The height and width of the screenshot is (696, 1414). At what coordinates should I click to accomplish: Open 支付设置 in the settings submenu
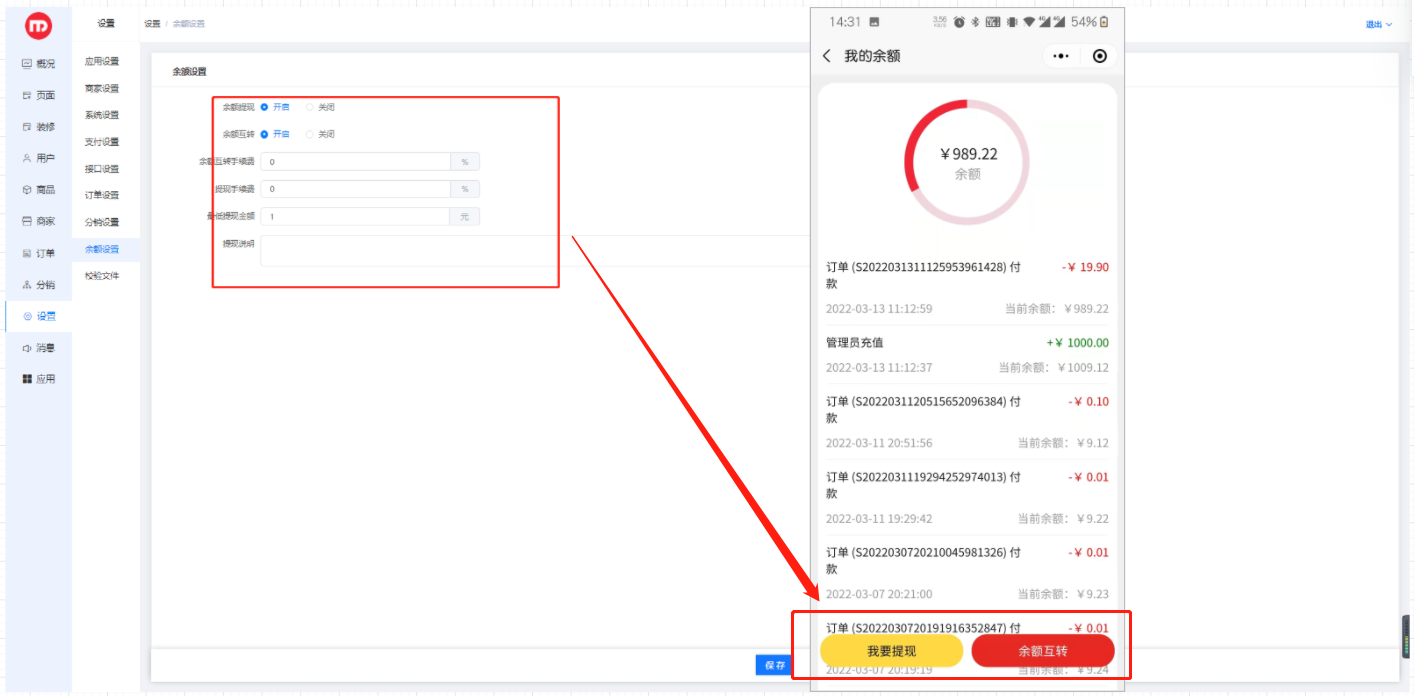[x=102, y=142]
